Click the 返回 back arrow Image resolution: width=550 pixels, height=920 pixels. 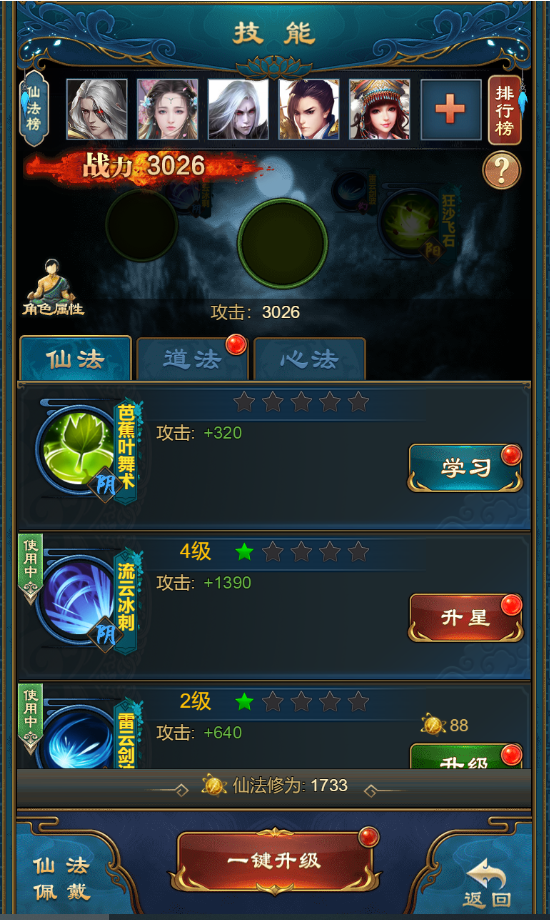487,883
